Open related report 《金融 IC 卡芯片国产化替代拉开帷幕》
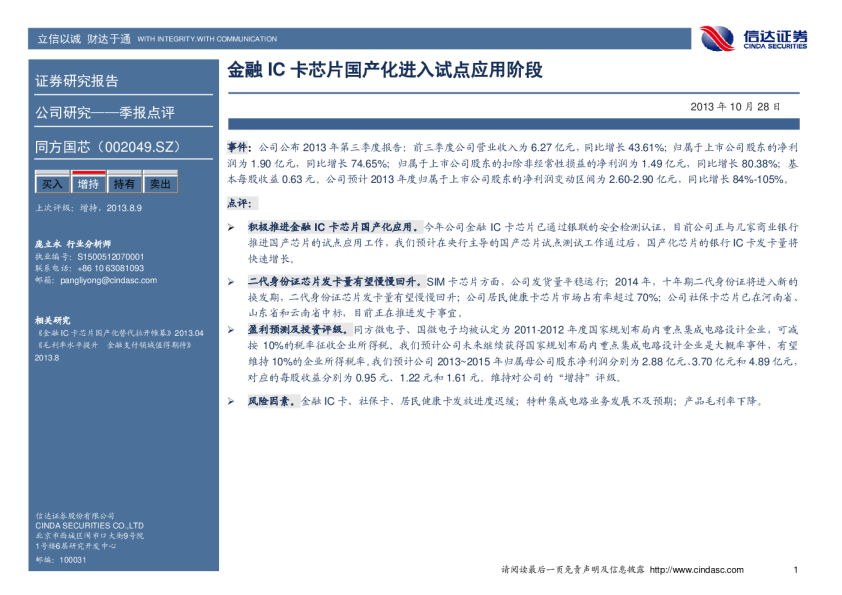The width and height of the screenshot is (842, 595). point(119,332)
